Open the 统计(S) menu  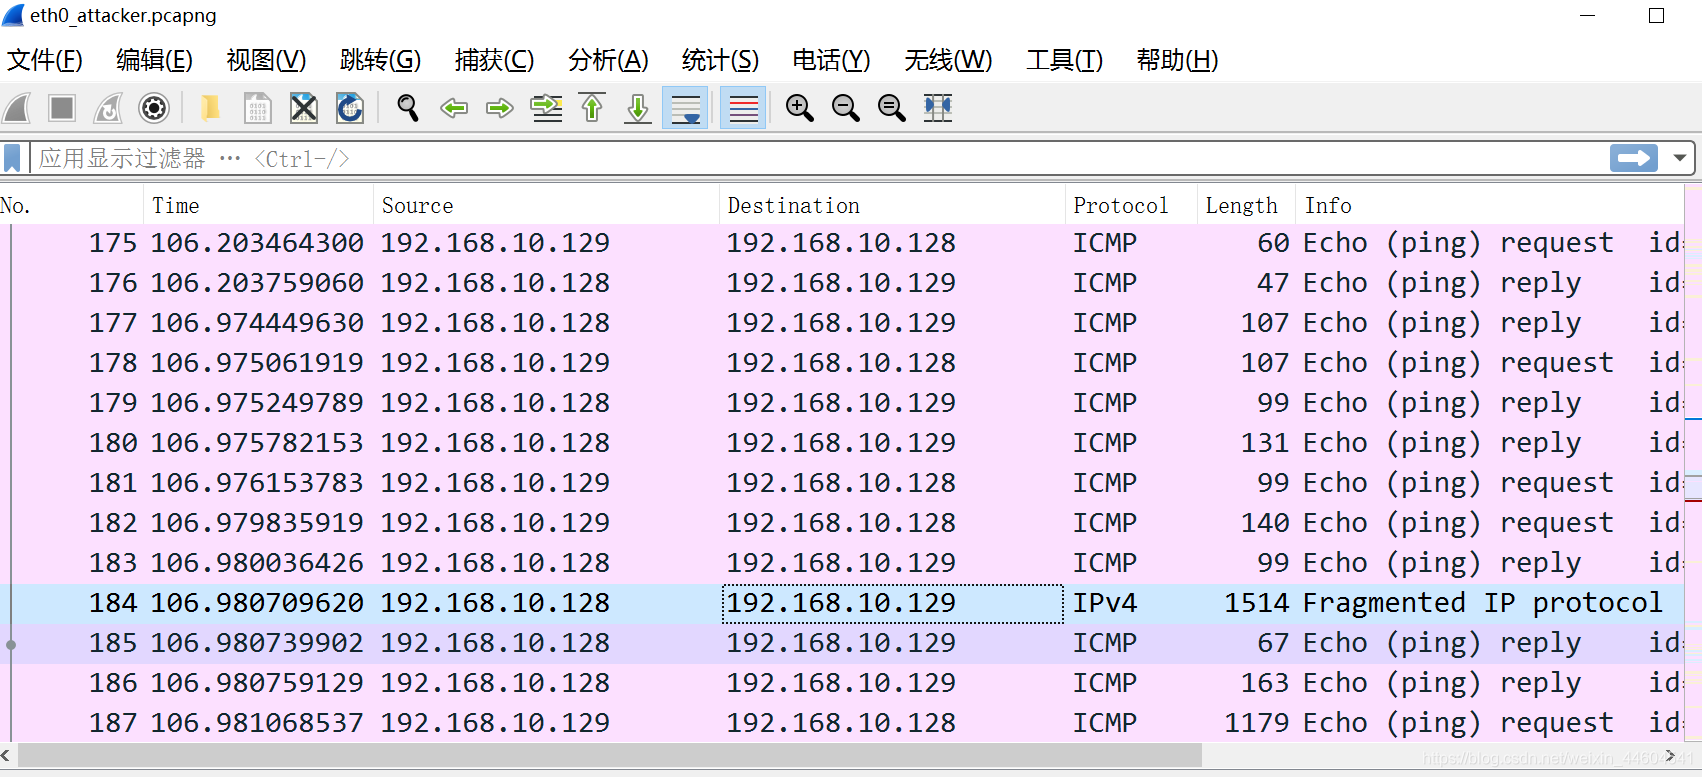click(720, 60)
